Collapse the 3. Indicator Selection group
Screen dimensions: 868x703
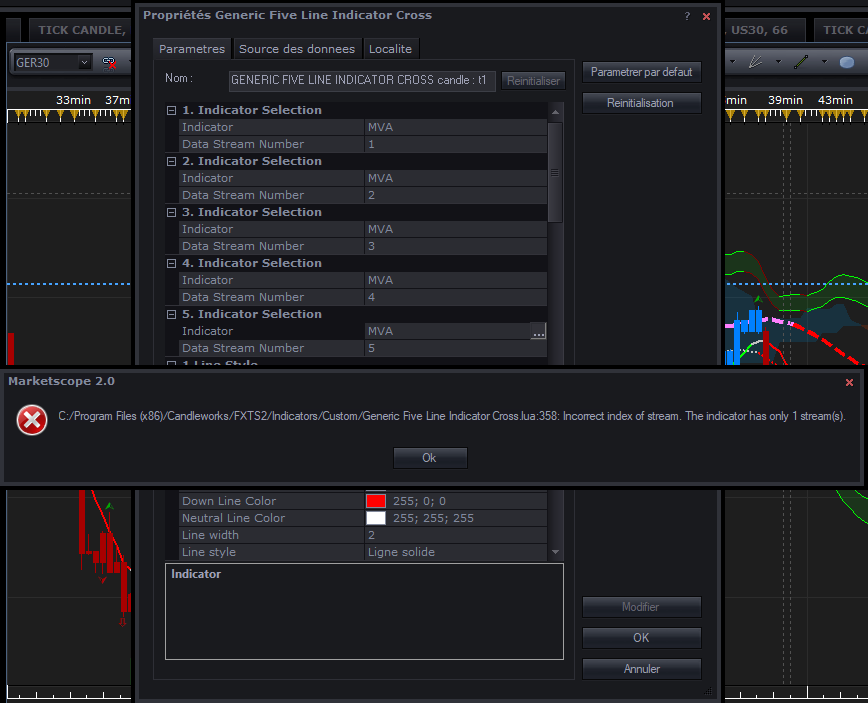tap(172, 213)
